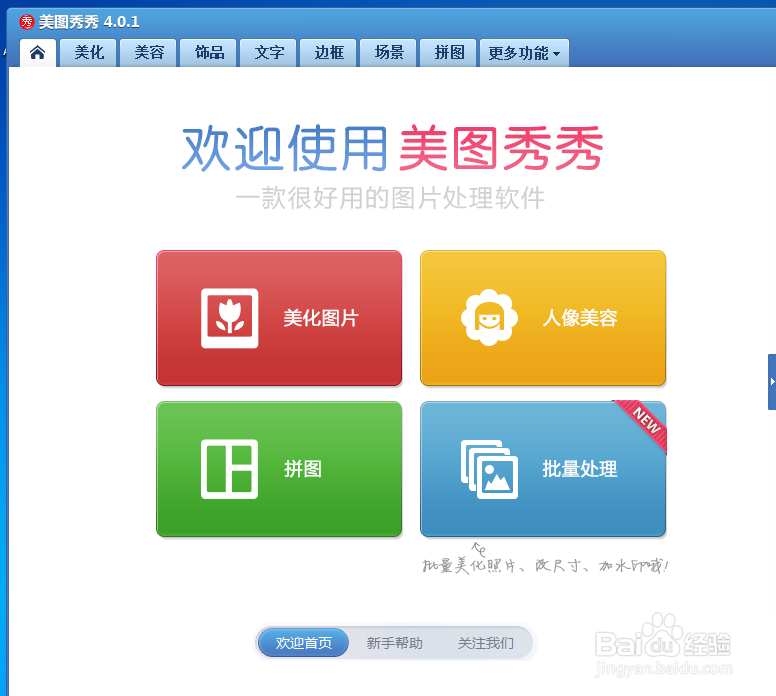Screen dimensions: 776x696
Task: Expand the 更多功能 dropdown
Action: [524, 52]
